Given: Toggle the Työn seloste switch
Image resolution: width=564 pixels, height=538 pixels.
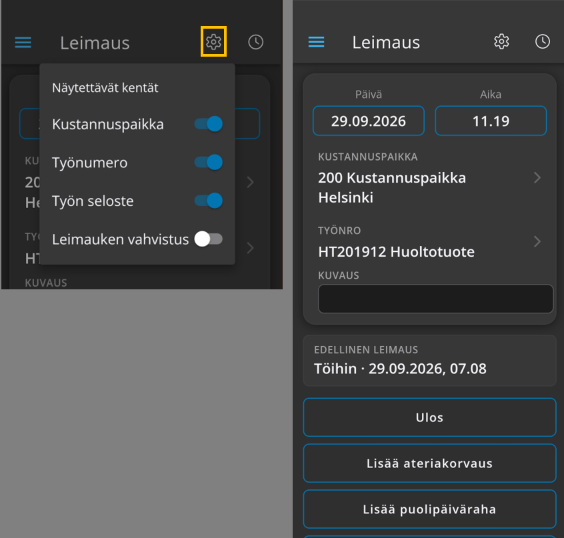Looking at the screenshot, I should coord(209,201).
